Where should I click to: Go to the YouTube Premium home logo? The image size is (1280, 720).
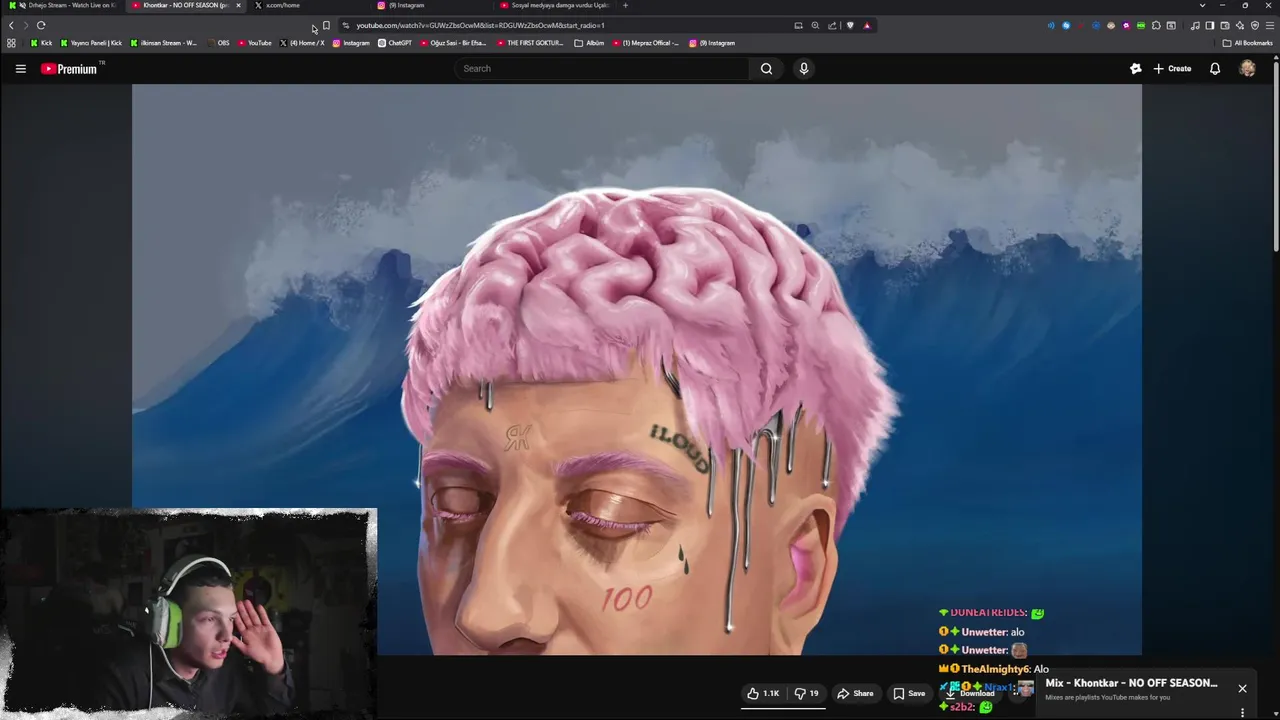69,69
